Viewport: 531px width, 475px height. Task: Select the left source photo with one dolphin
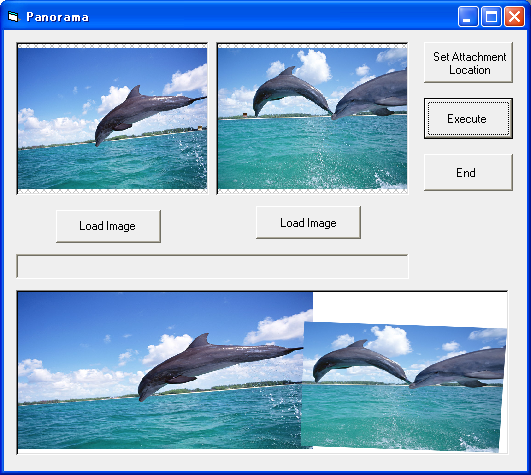point(112,118)
